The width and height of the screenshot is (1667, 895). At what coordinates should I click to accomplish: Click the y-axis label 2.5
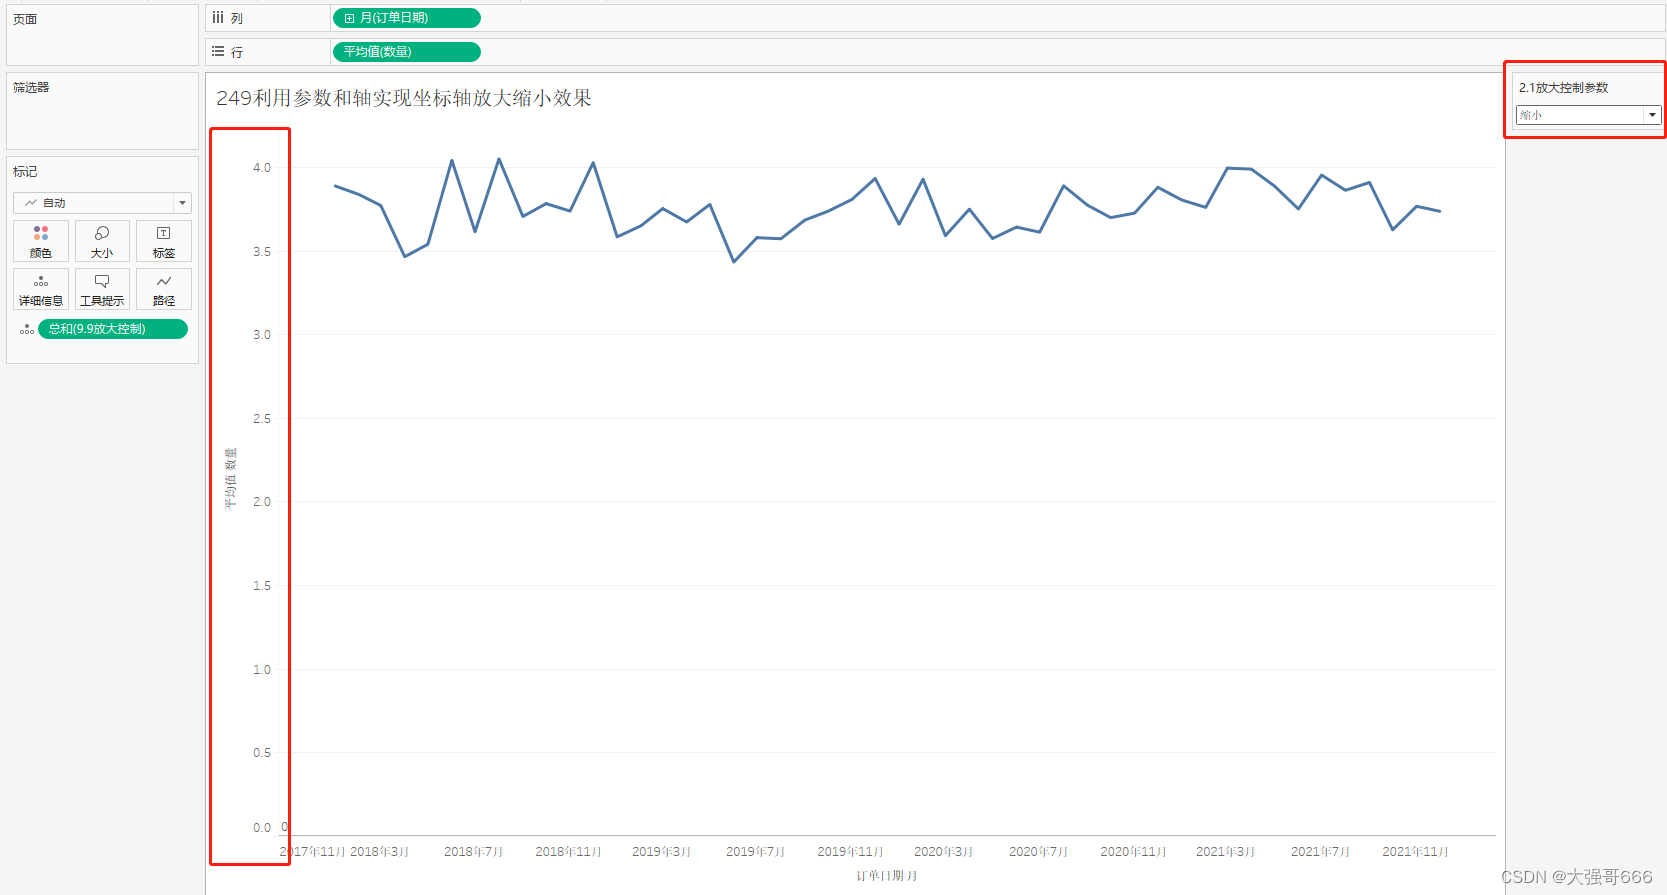[262, 419]
